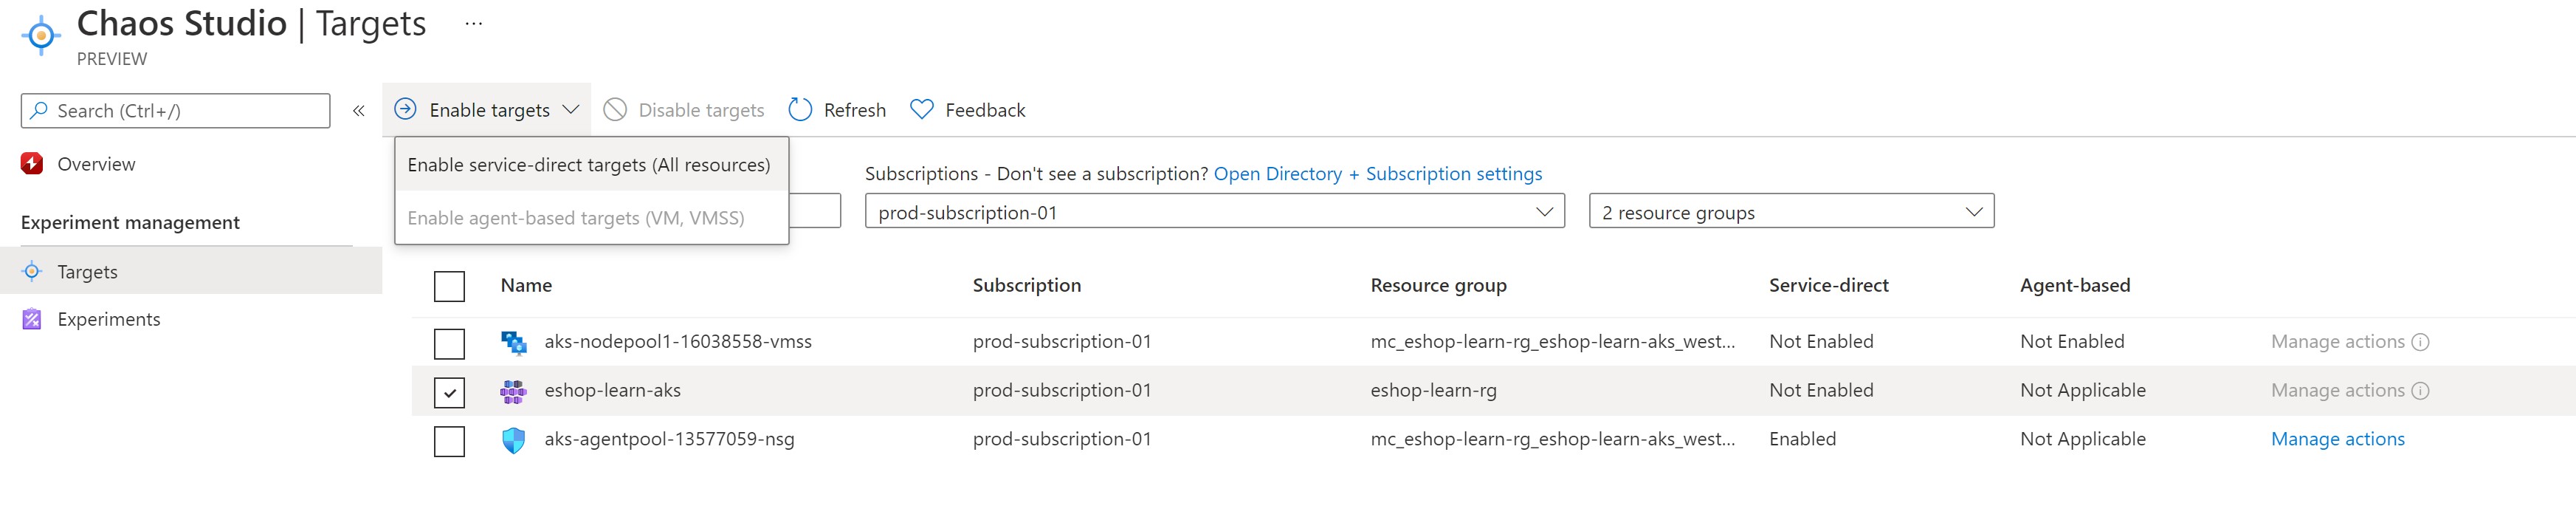This screenshot has width=2576, height=517.
Task: Click Service-direct Not Enabled for eshop-learn-aks
Action: point(1821,390)
